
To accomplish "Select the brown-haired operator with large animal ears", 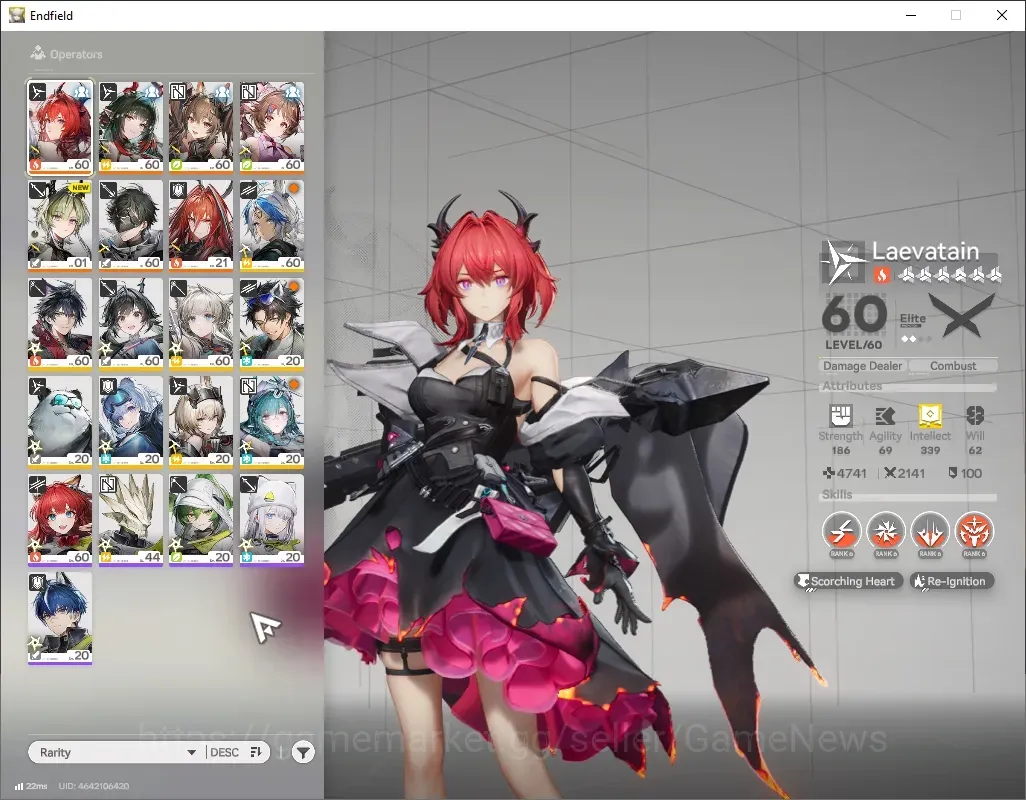I will tap(201, 128).
